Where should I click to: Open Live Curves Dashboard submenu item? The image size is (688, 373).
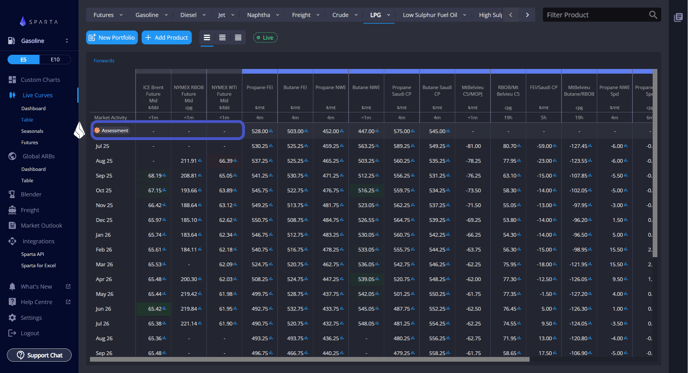(33, 108)
